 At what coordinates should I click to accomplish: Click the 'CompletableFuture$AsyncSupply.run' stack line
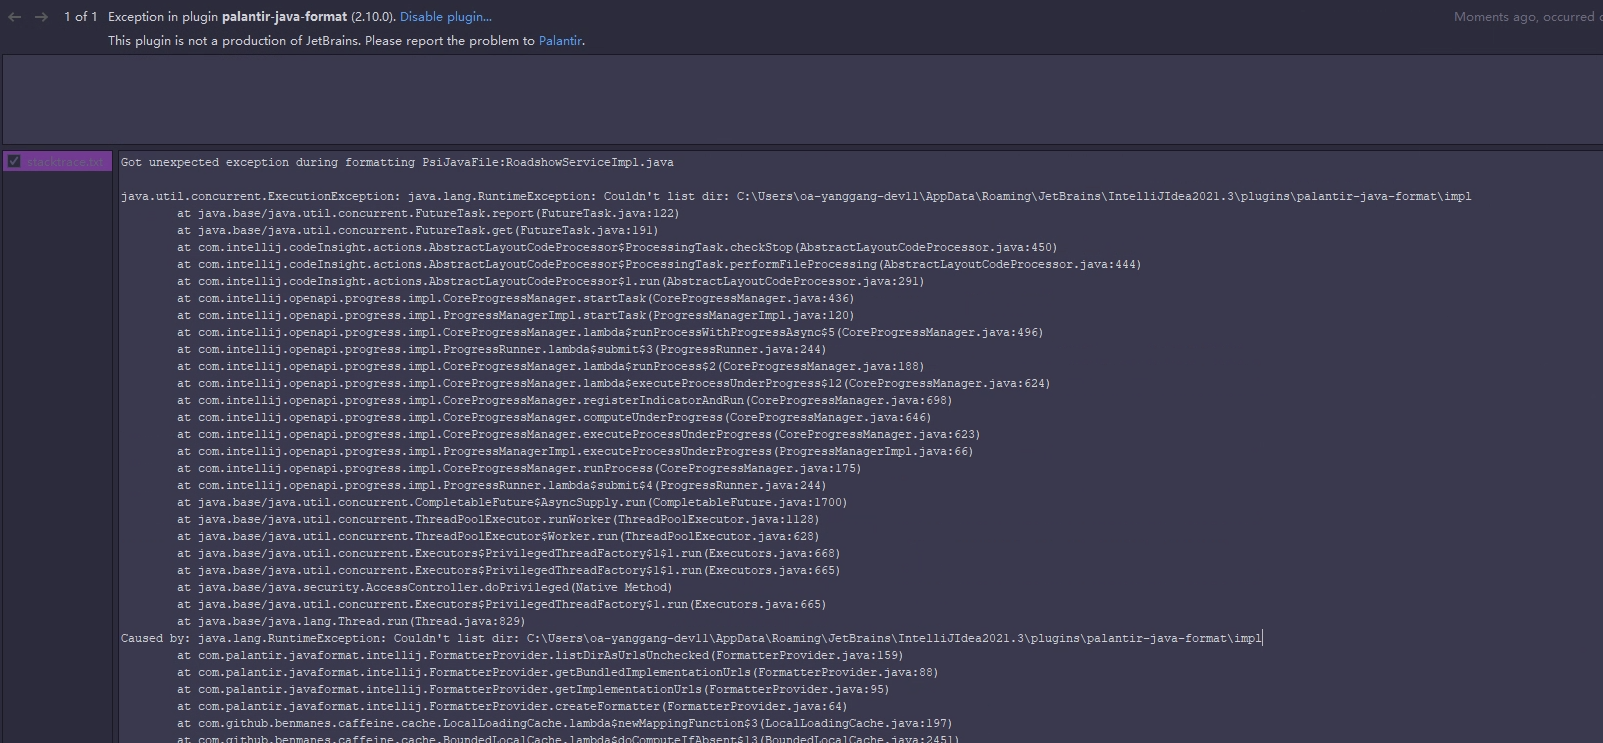click(x=512, y=502)
